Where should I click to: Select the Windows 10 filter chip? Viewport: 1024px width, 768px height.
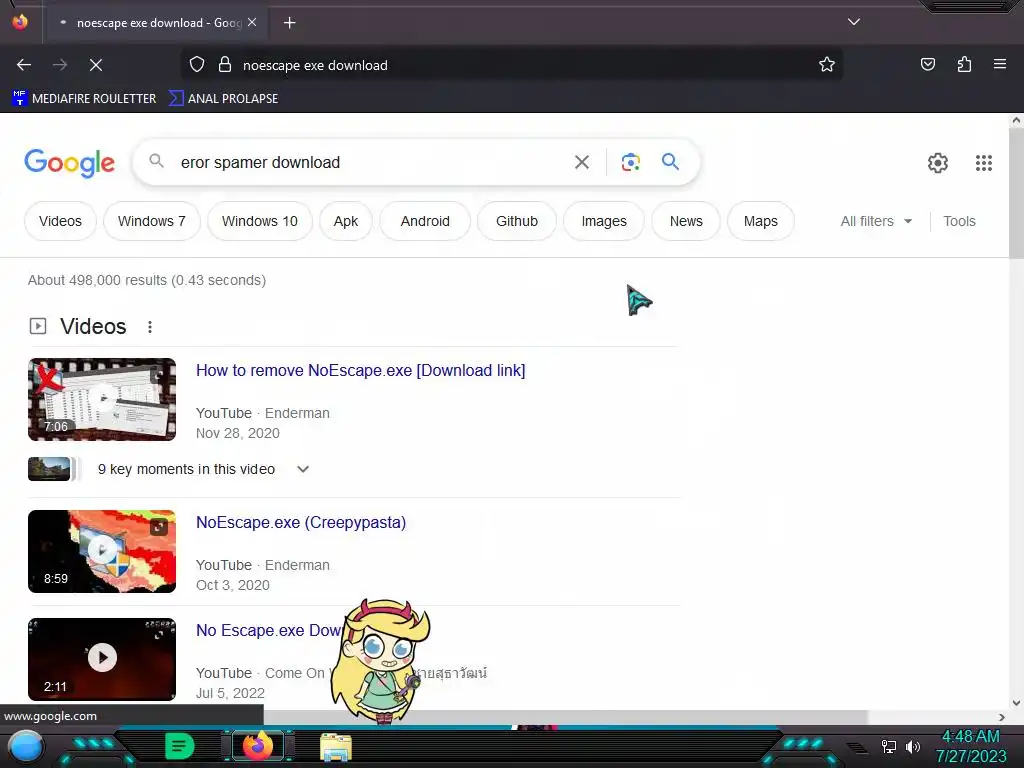260,221
